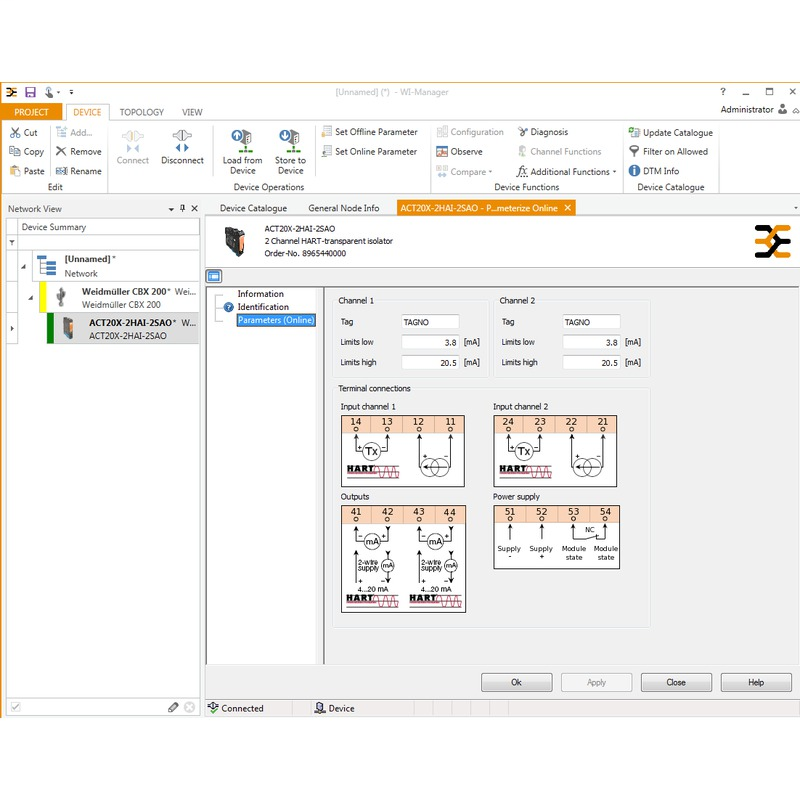
Task: Pin the Network View panel
Action: pos(183,208)
